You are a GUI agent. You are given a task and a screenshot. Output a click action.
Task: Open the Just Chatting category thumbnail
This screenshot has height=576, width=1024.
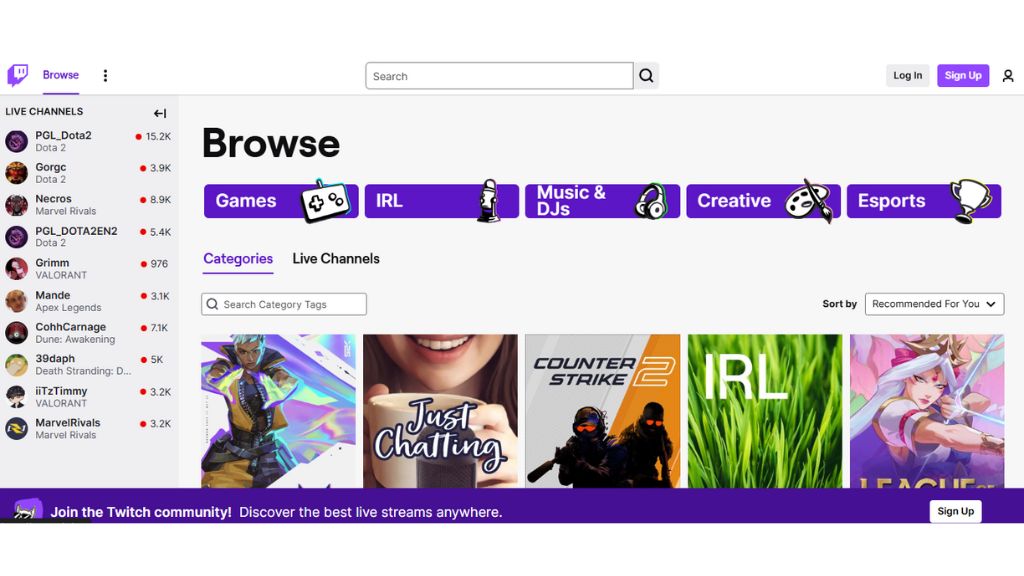440,411
